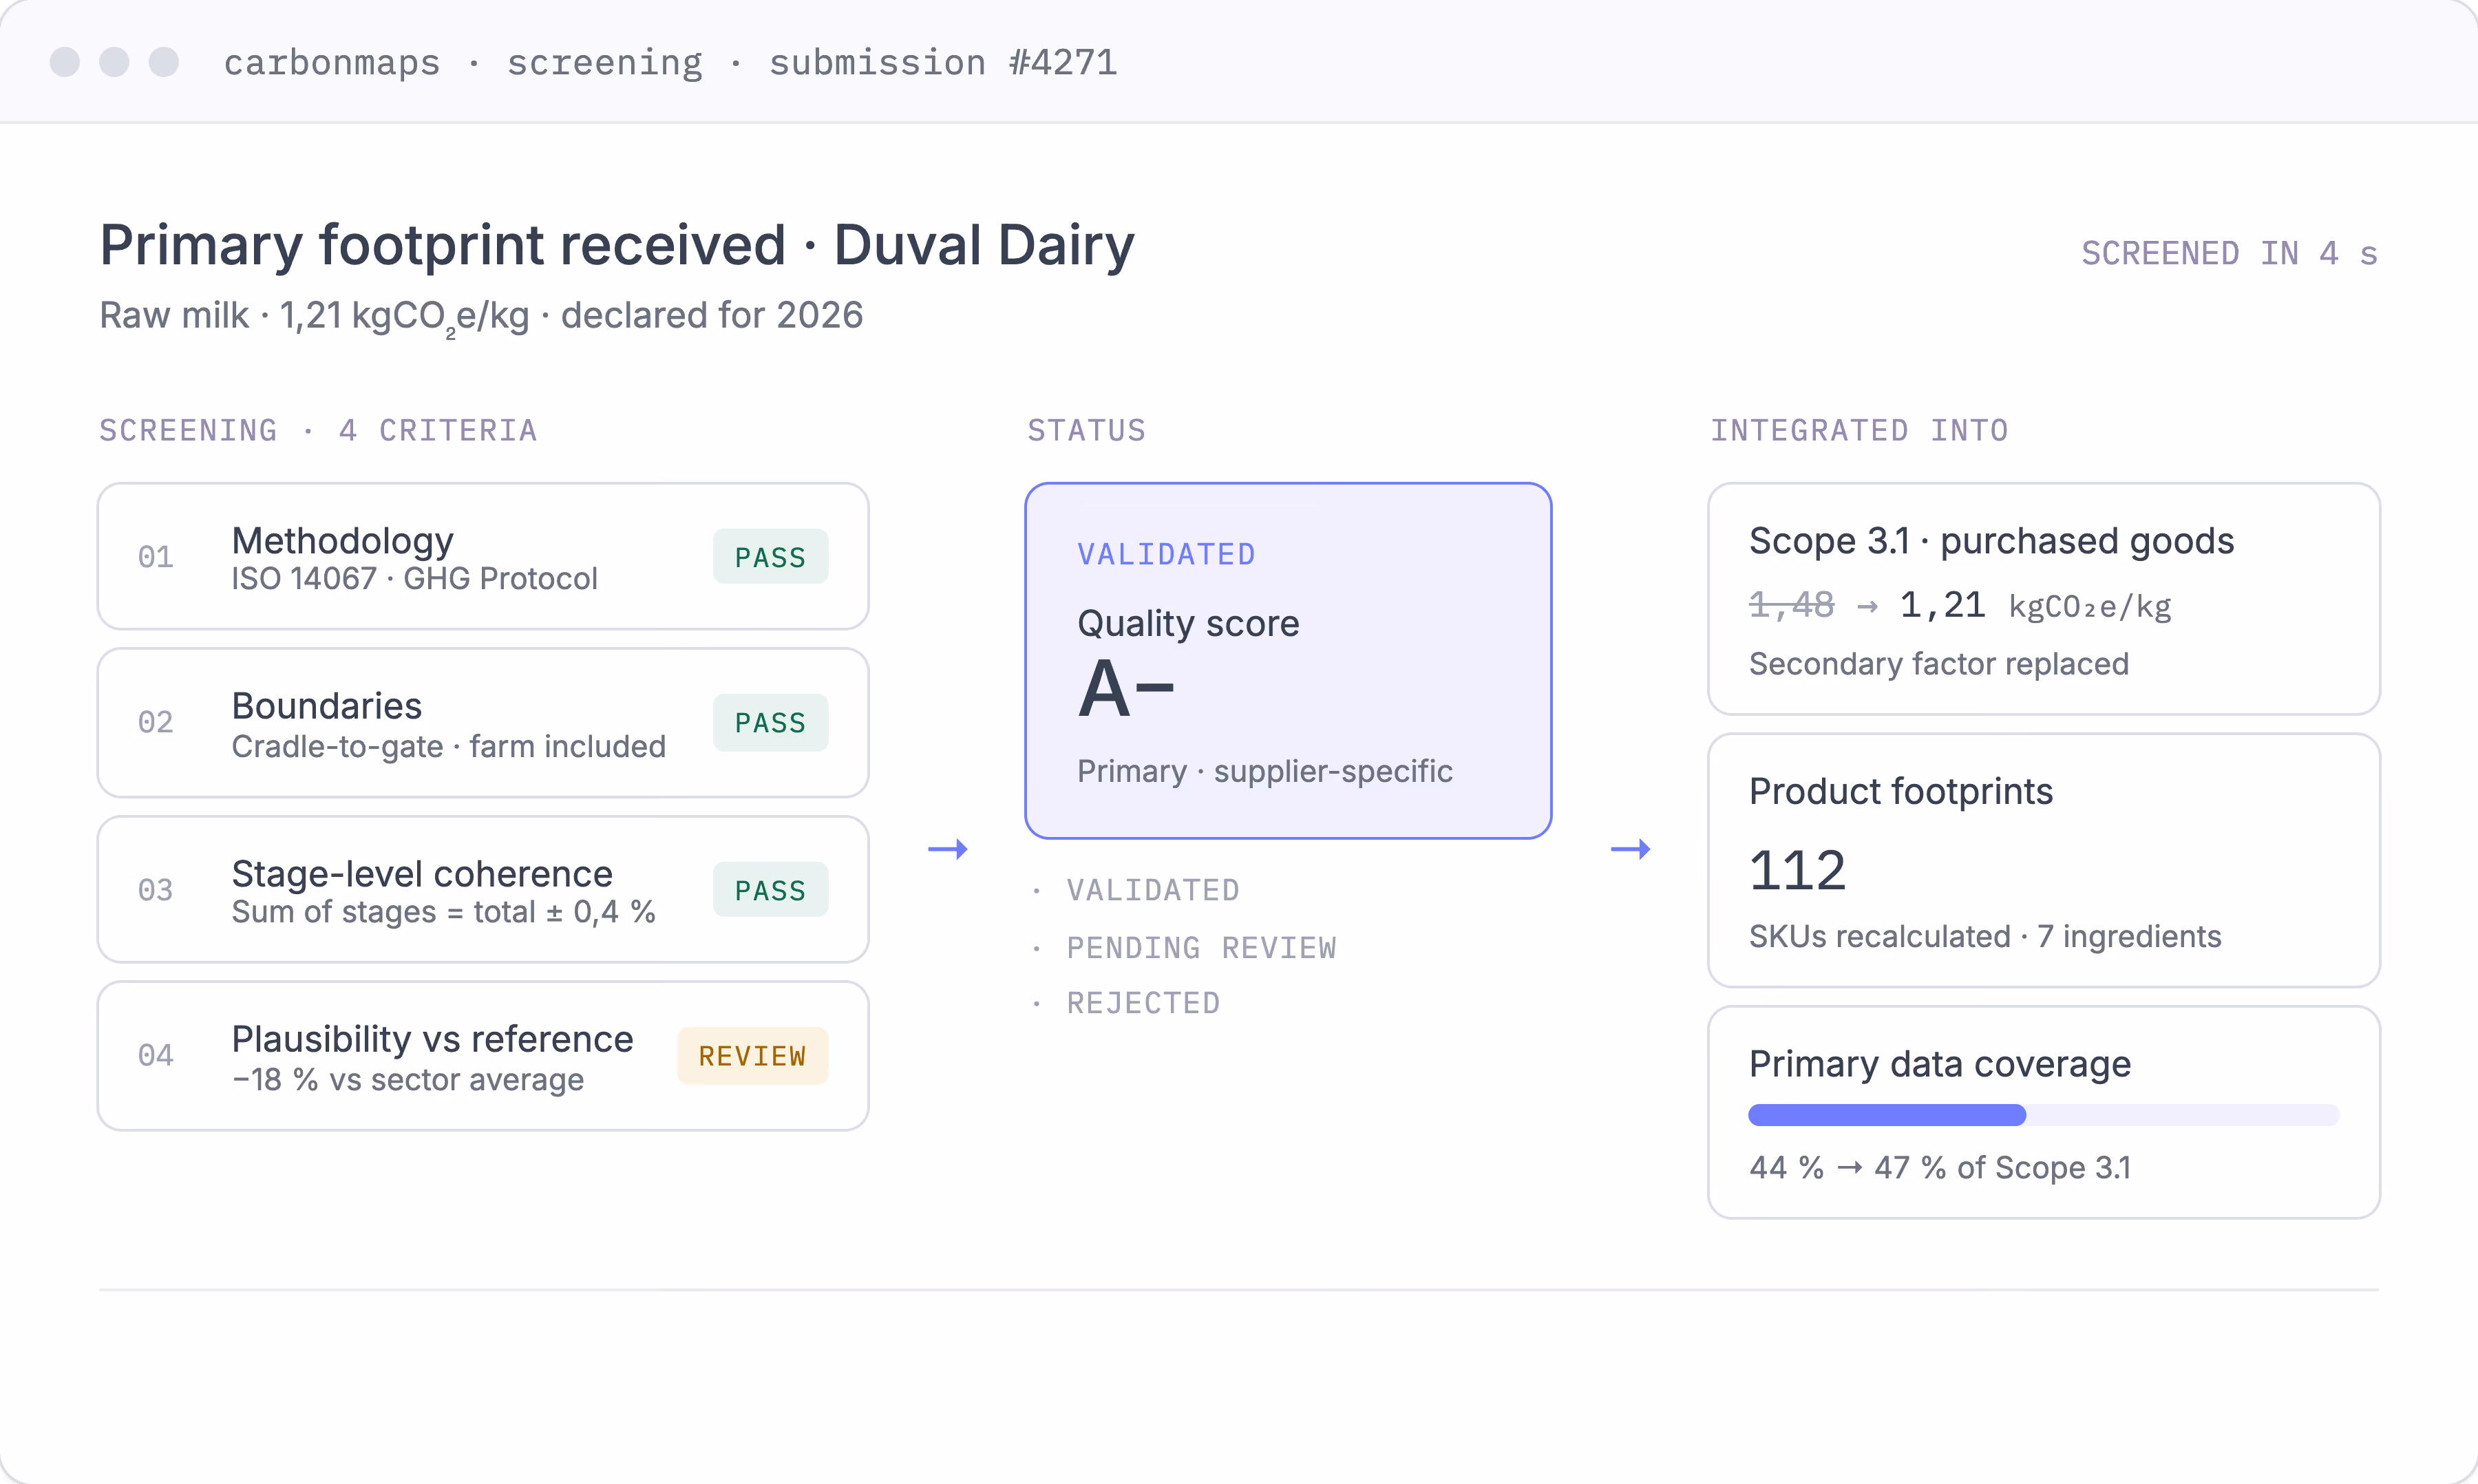Click the Quality score A− status card
This screenshot has width=2478, height=1484.
point(1288,661)
